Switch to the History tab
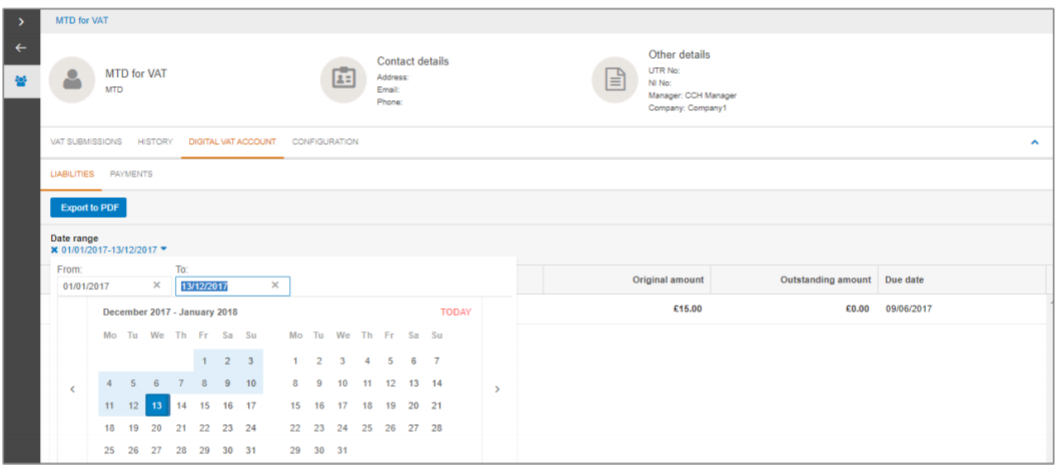Viewport: 1062px width, 465px height. click(x=155, y=142)
